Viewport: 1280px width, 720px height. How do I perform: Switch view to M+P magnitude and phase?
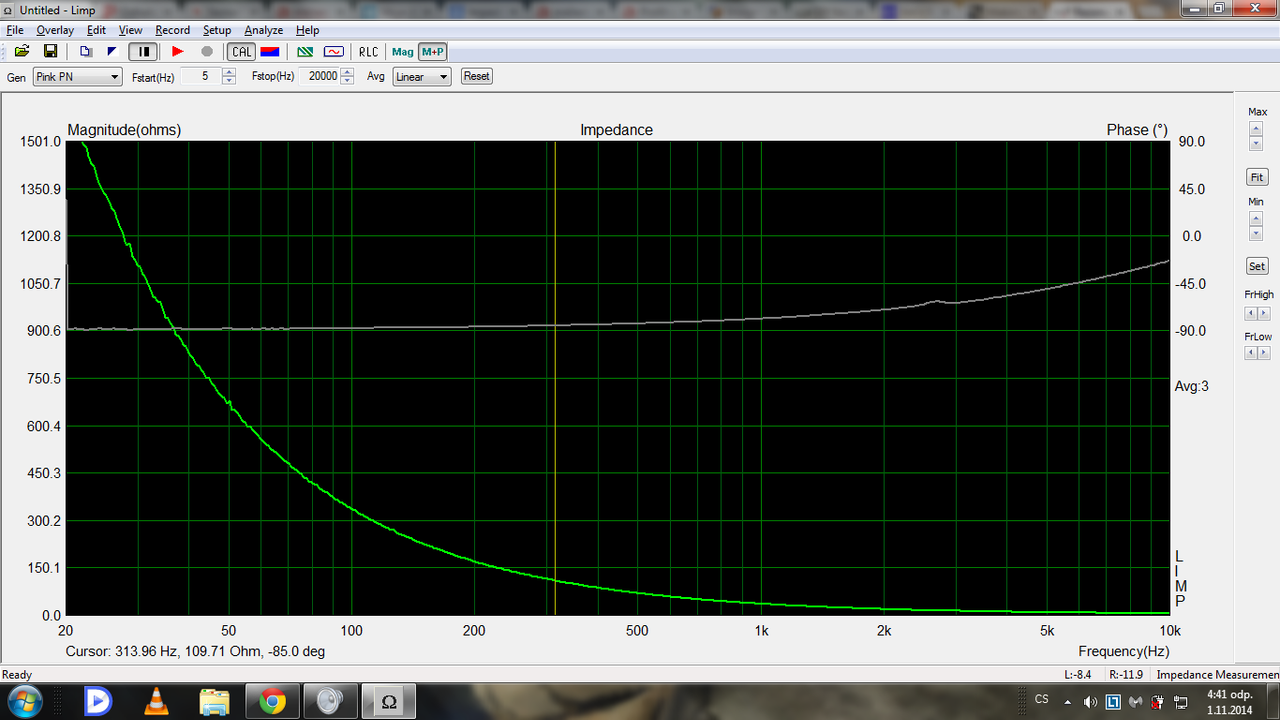433,51
